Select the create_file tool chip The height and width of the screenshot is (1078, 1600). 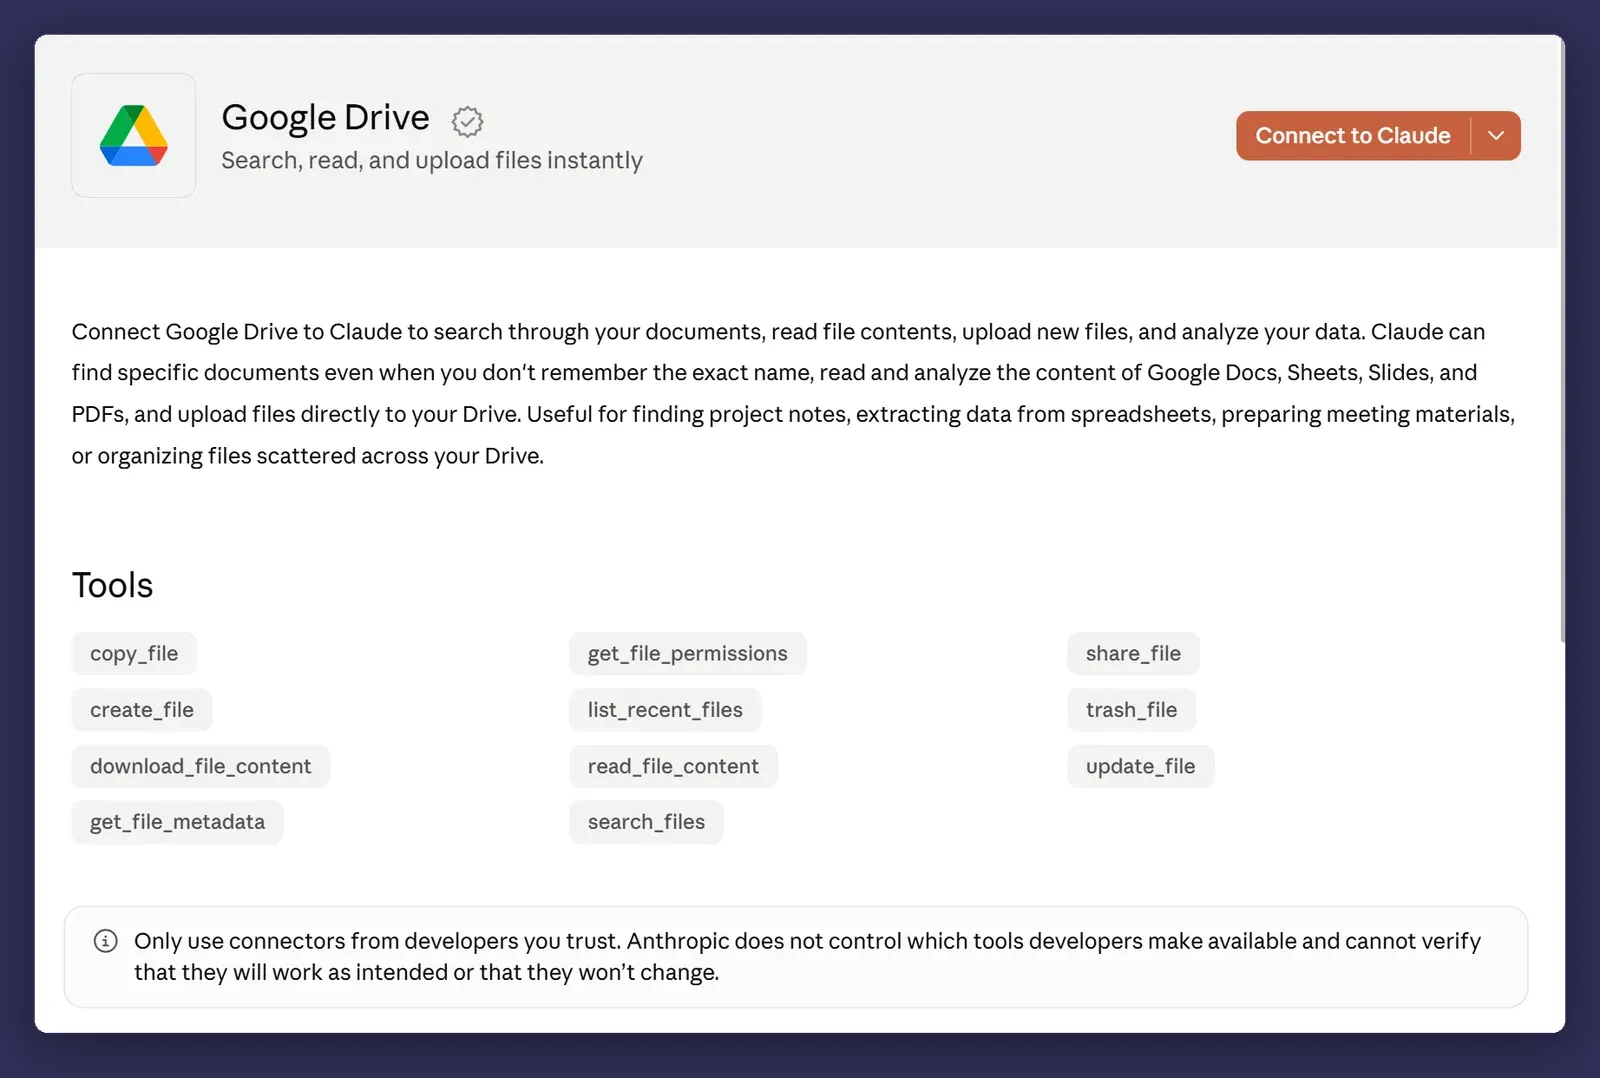point(142,710)
